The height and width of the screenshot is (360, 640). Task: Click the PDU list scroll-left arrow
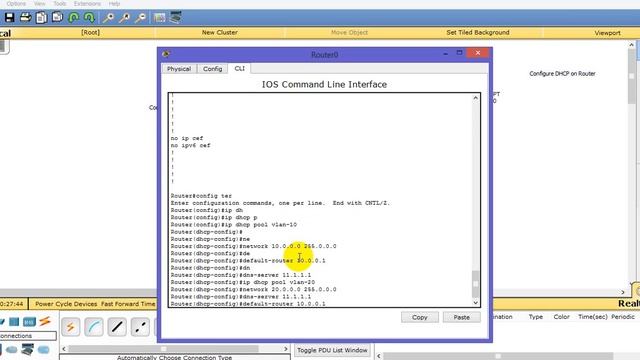point(379,356)
